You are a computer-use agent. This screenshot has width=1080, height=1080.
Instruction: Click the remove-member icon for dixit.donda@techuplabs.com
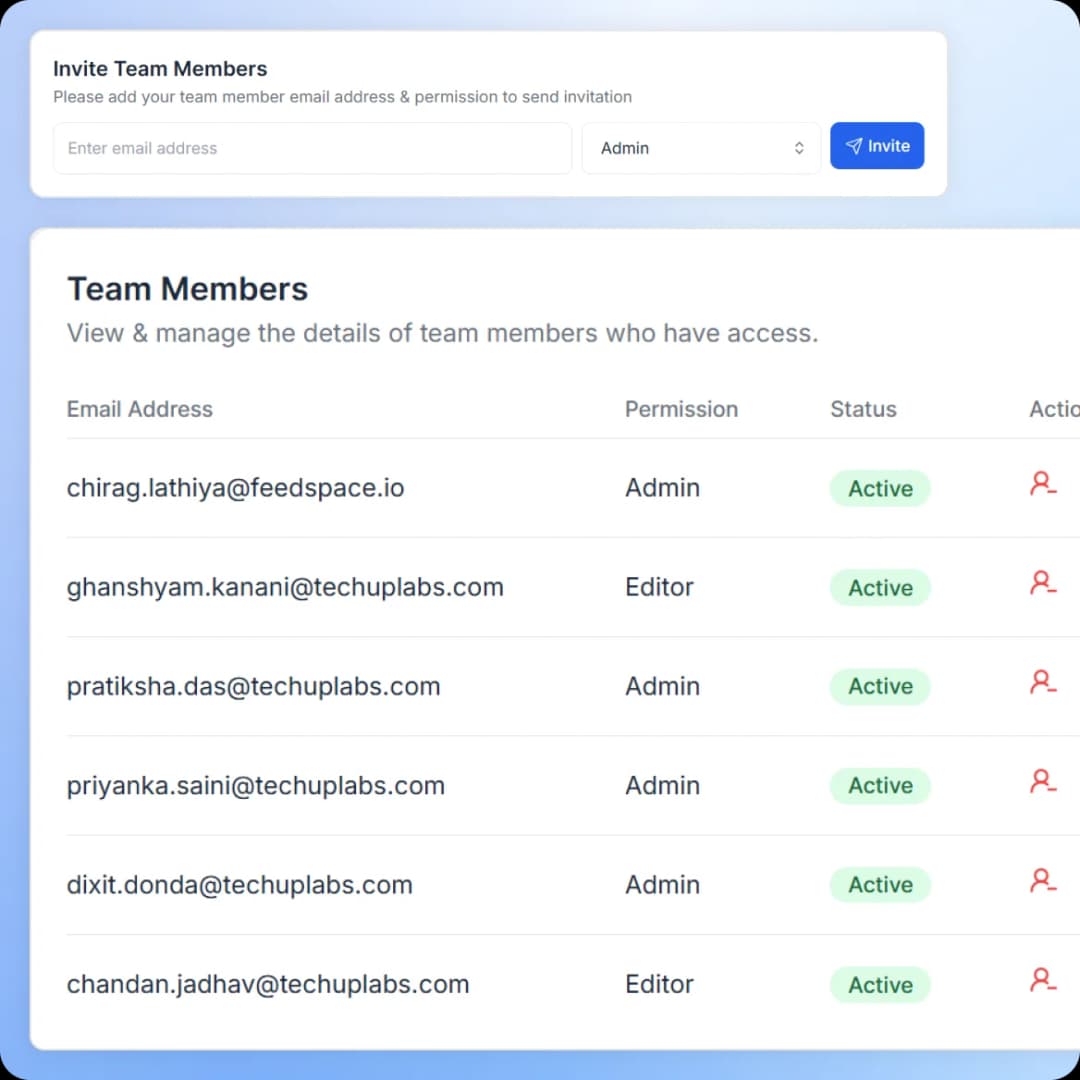click(x=1042, y=880)
